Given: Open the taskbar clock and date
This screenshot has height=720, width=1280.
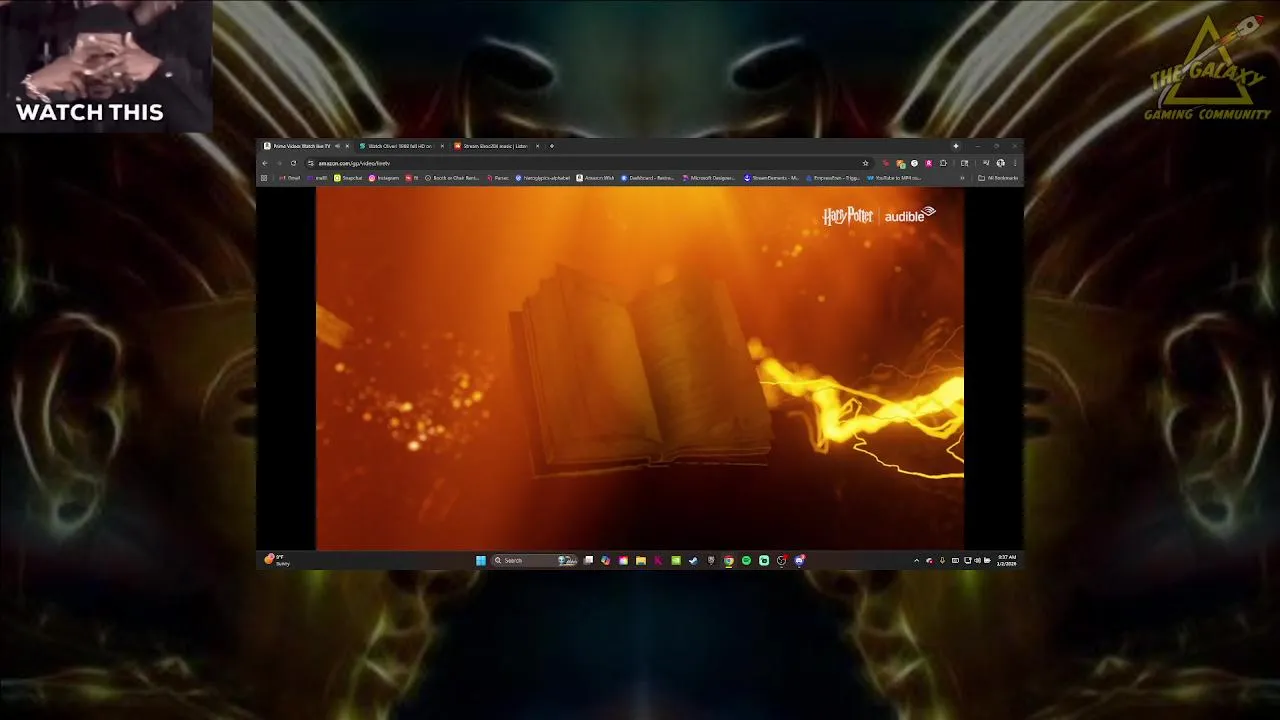Looking at the screenshot, I should coord(1007,560).
